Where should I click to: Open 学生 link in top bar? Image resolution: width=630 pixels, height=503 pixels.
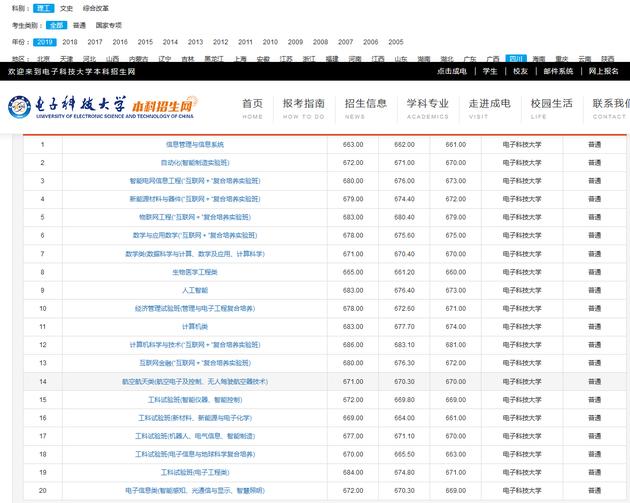point(490,71)
